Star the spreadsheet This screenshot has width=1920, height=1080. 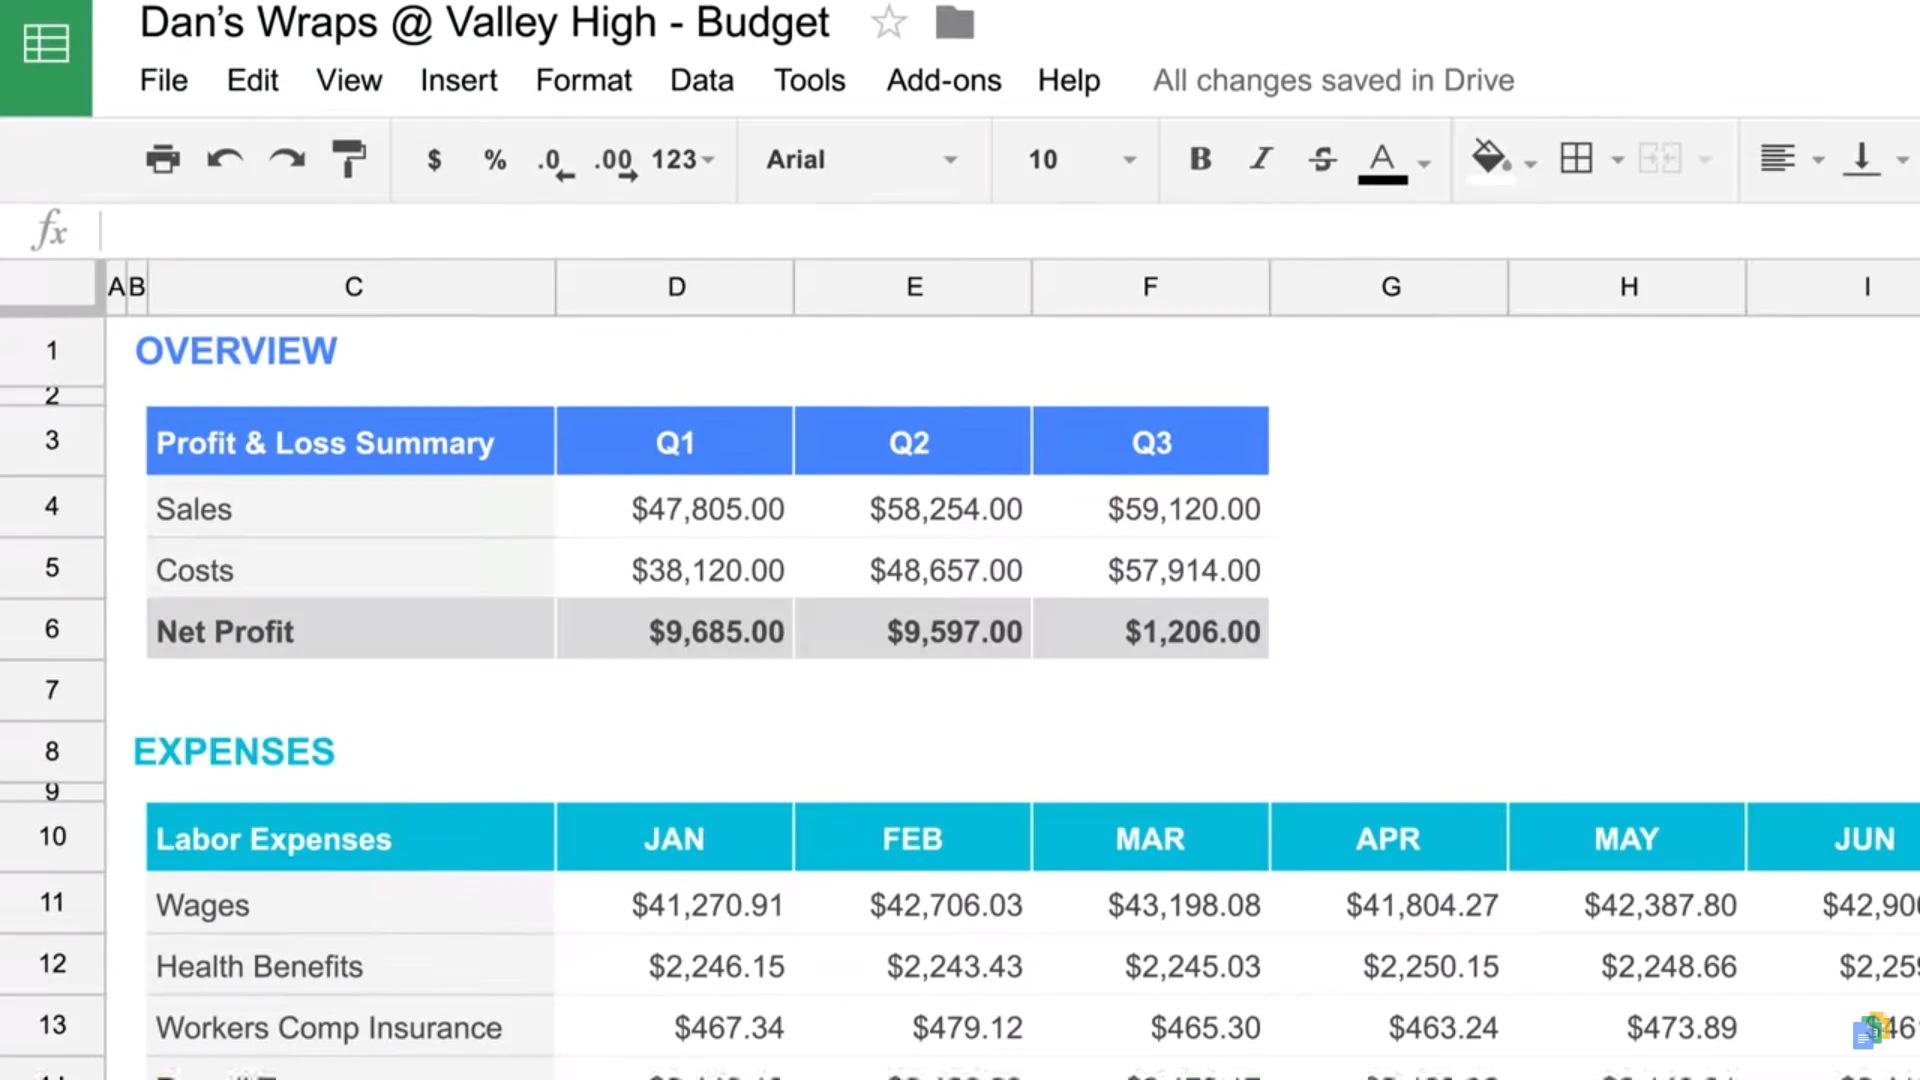point(888,22)
